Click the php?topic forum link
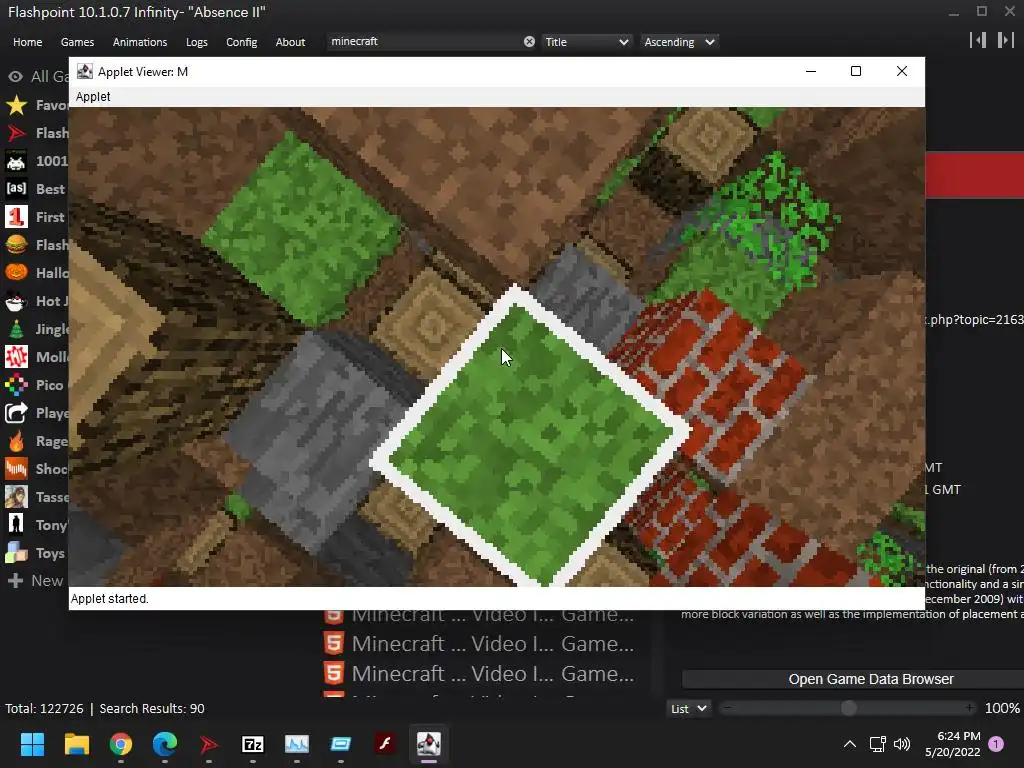 click(x=974, y=319)
